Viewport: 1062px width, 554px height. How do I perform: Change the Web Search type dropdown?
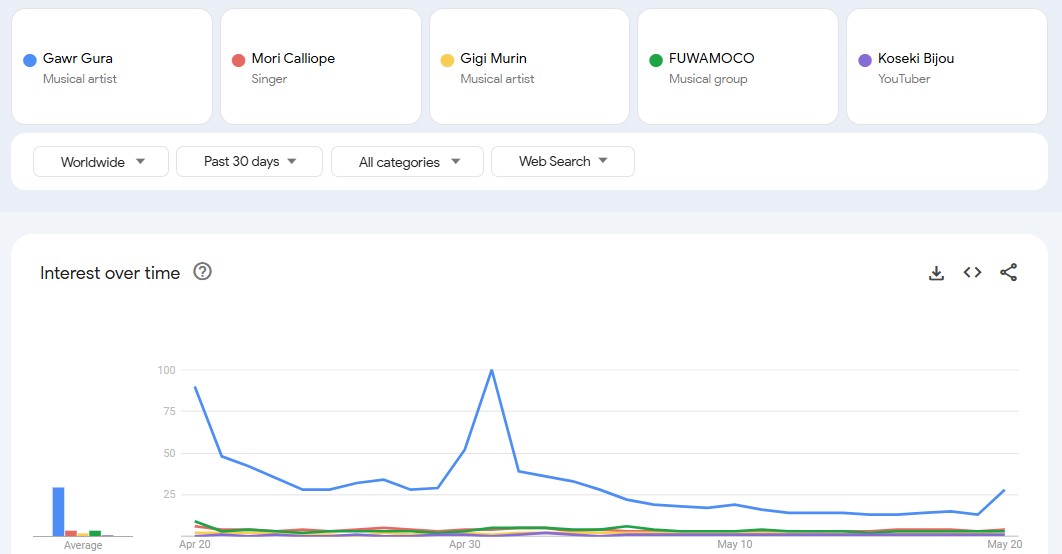pyautogui.click(x=562, y=162)
